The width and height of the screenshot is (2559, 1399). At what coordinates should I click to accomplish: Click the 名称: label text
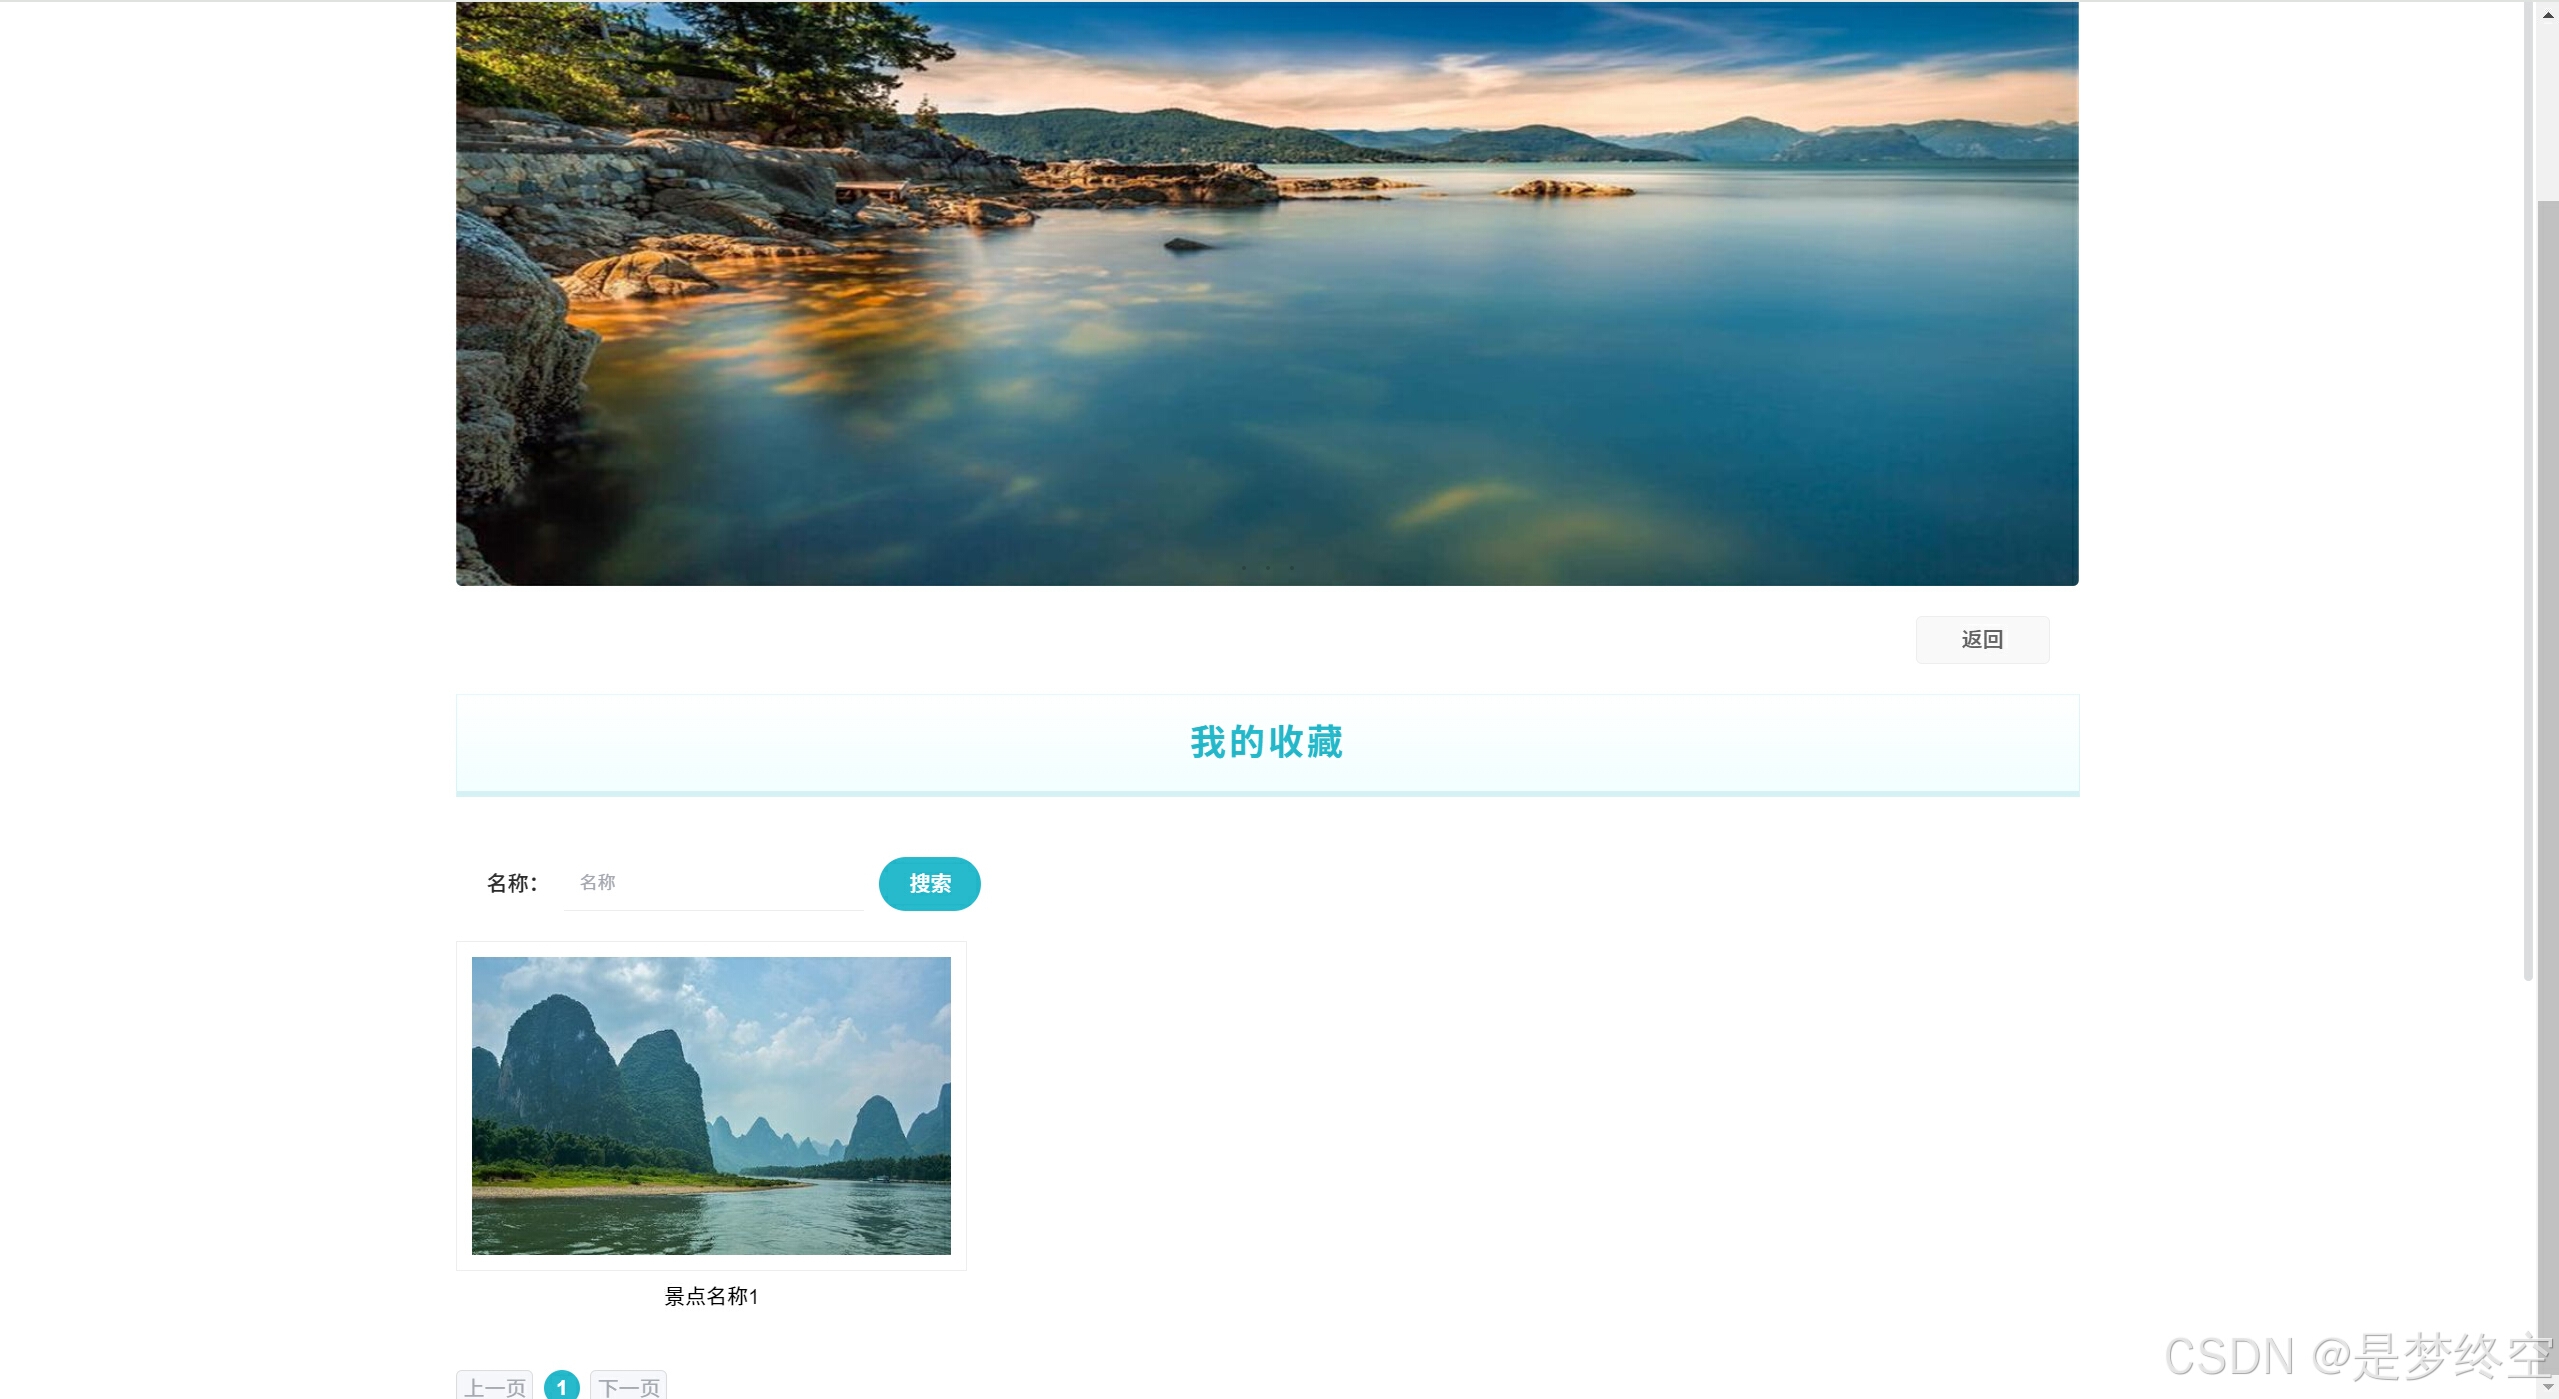click(x=512, y=883)
